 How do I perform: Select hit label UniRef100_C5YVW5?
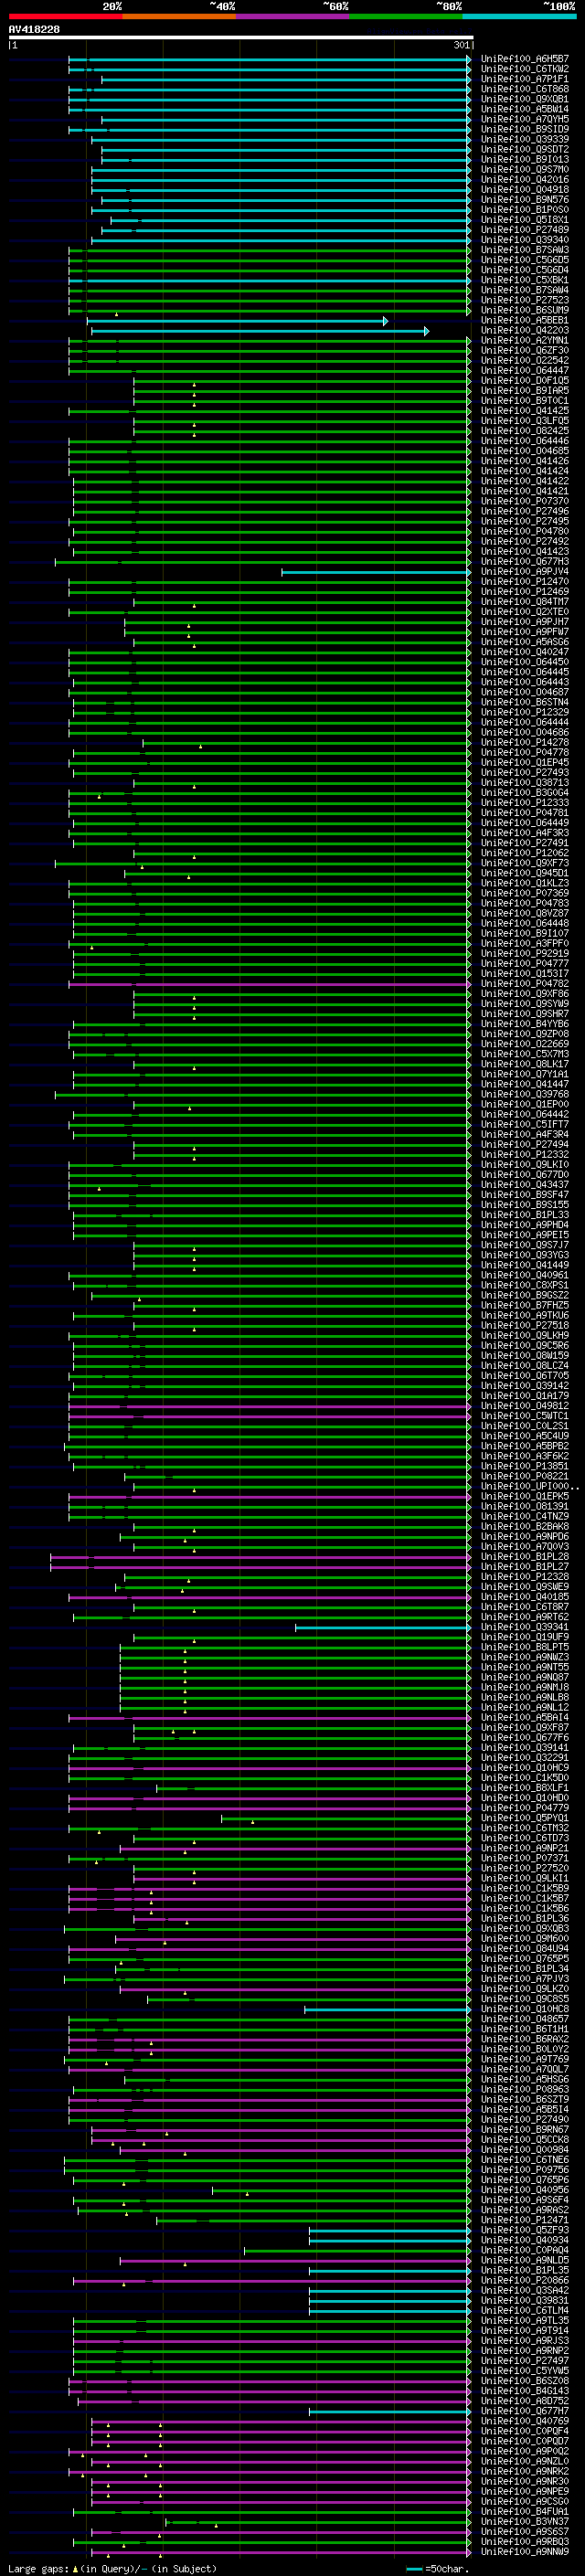point(525,2370)
